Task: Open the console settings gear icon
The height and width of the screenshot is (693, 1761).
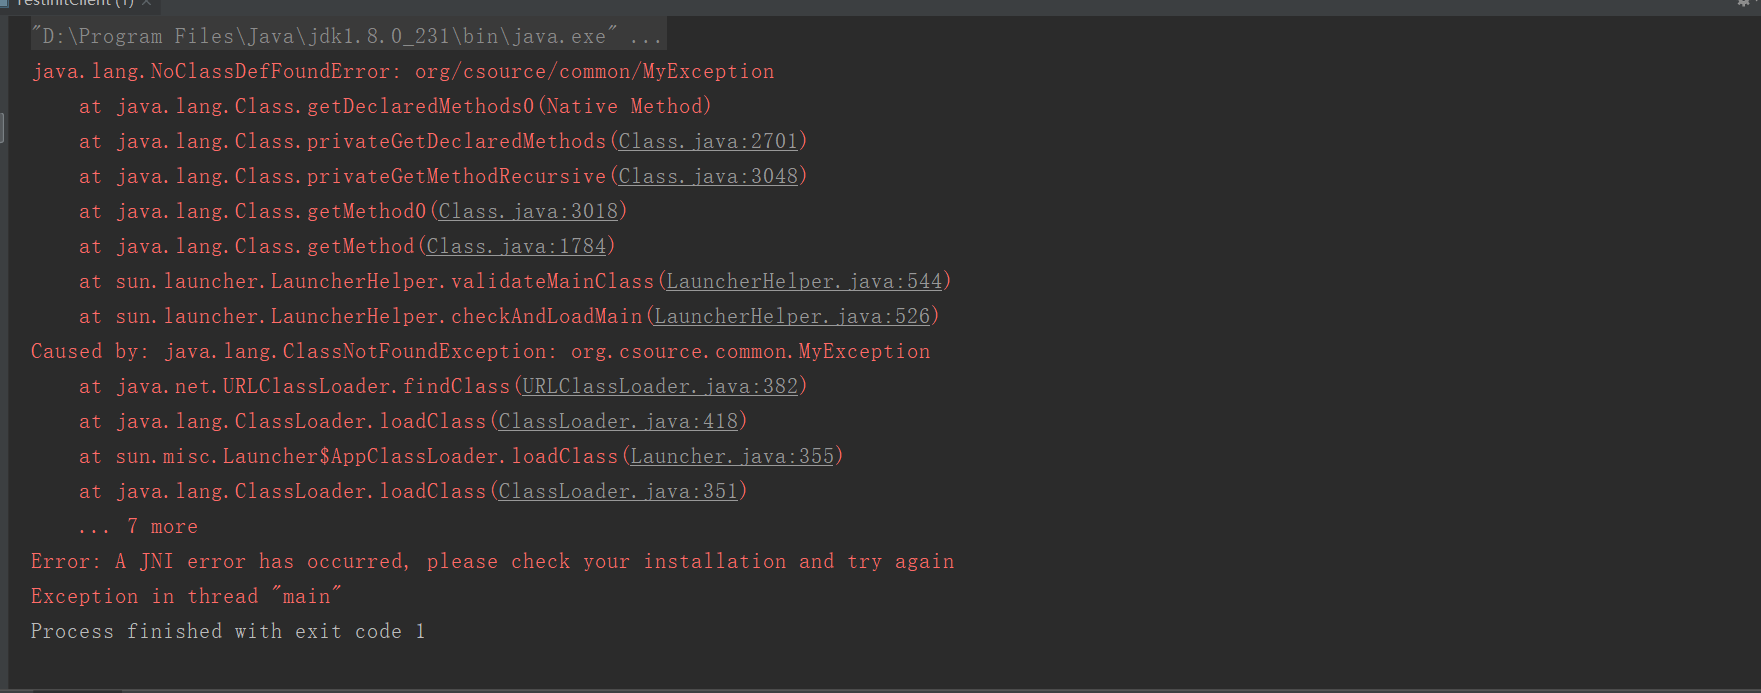Action: [x=1744, y=3]
